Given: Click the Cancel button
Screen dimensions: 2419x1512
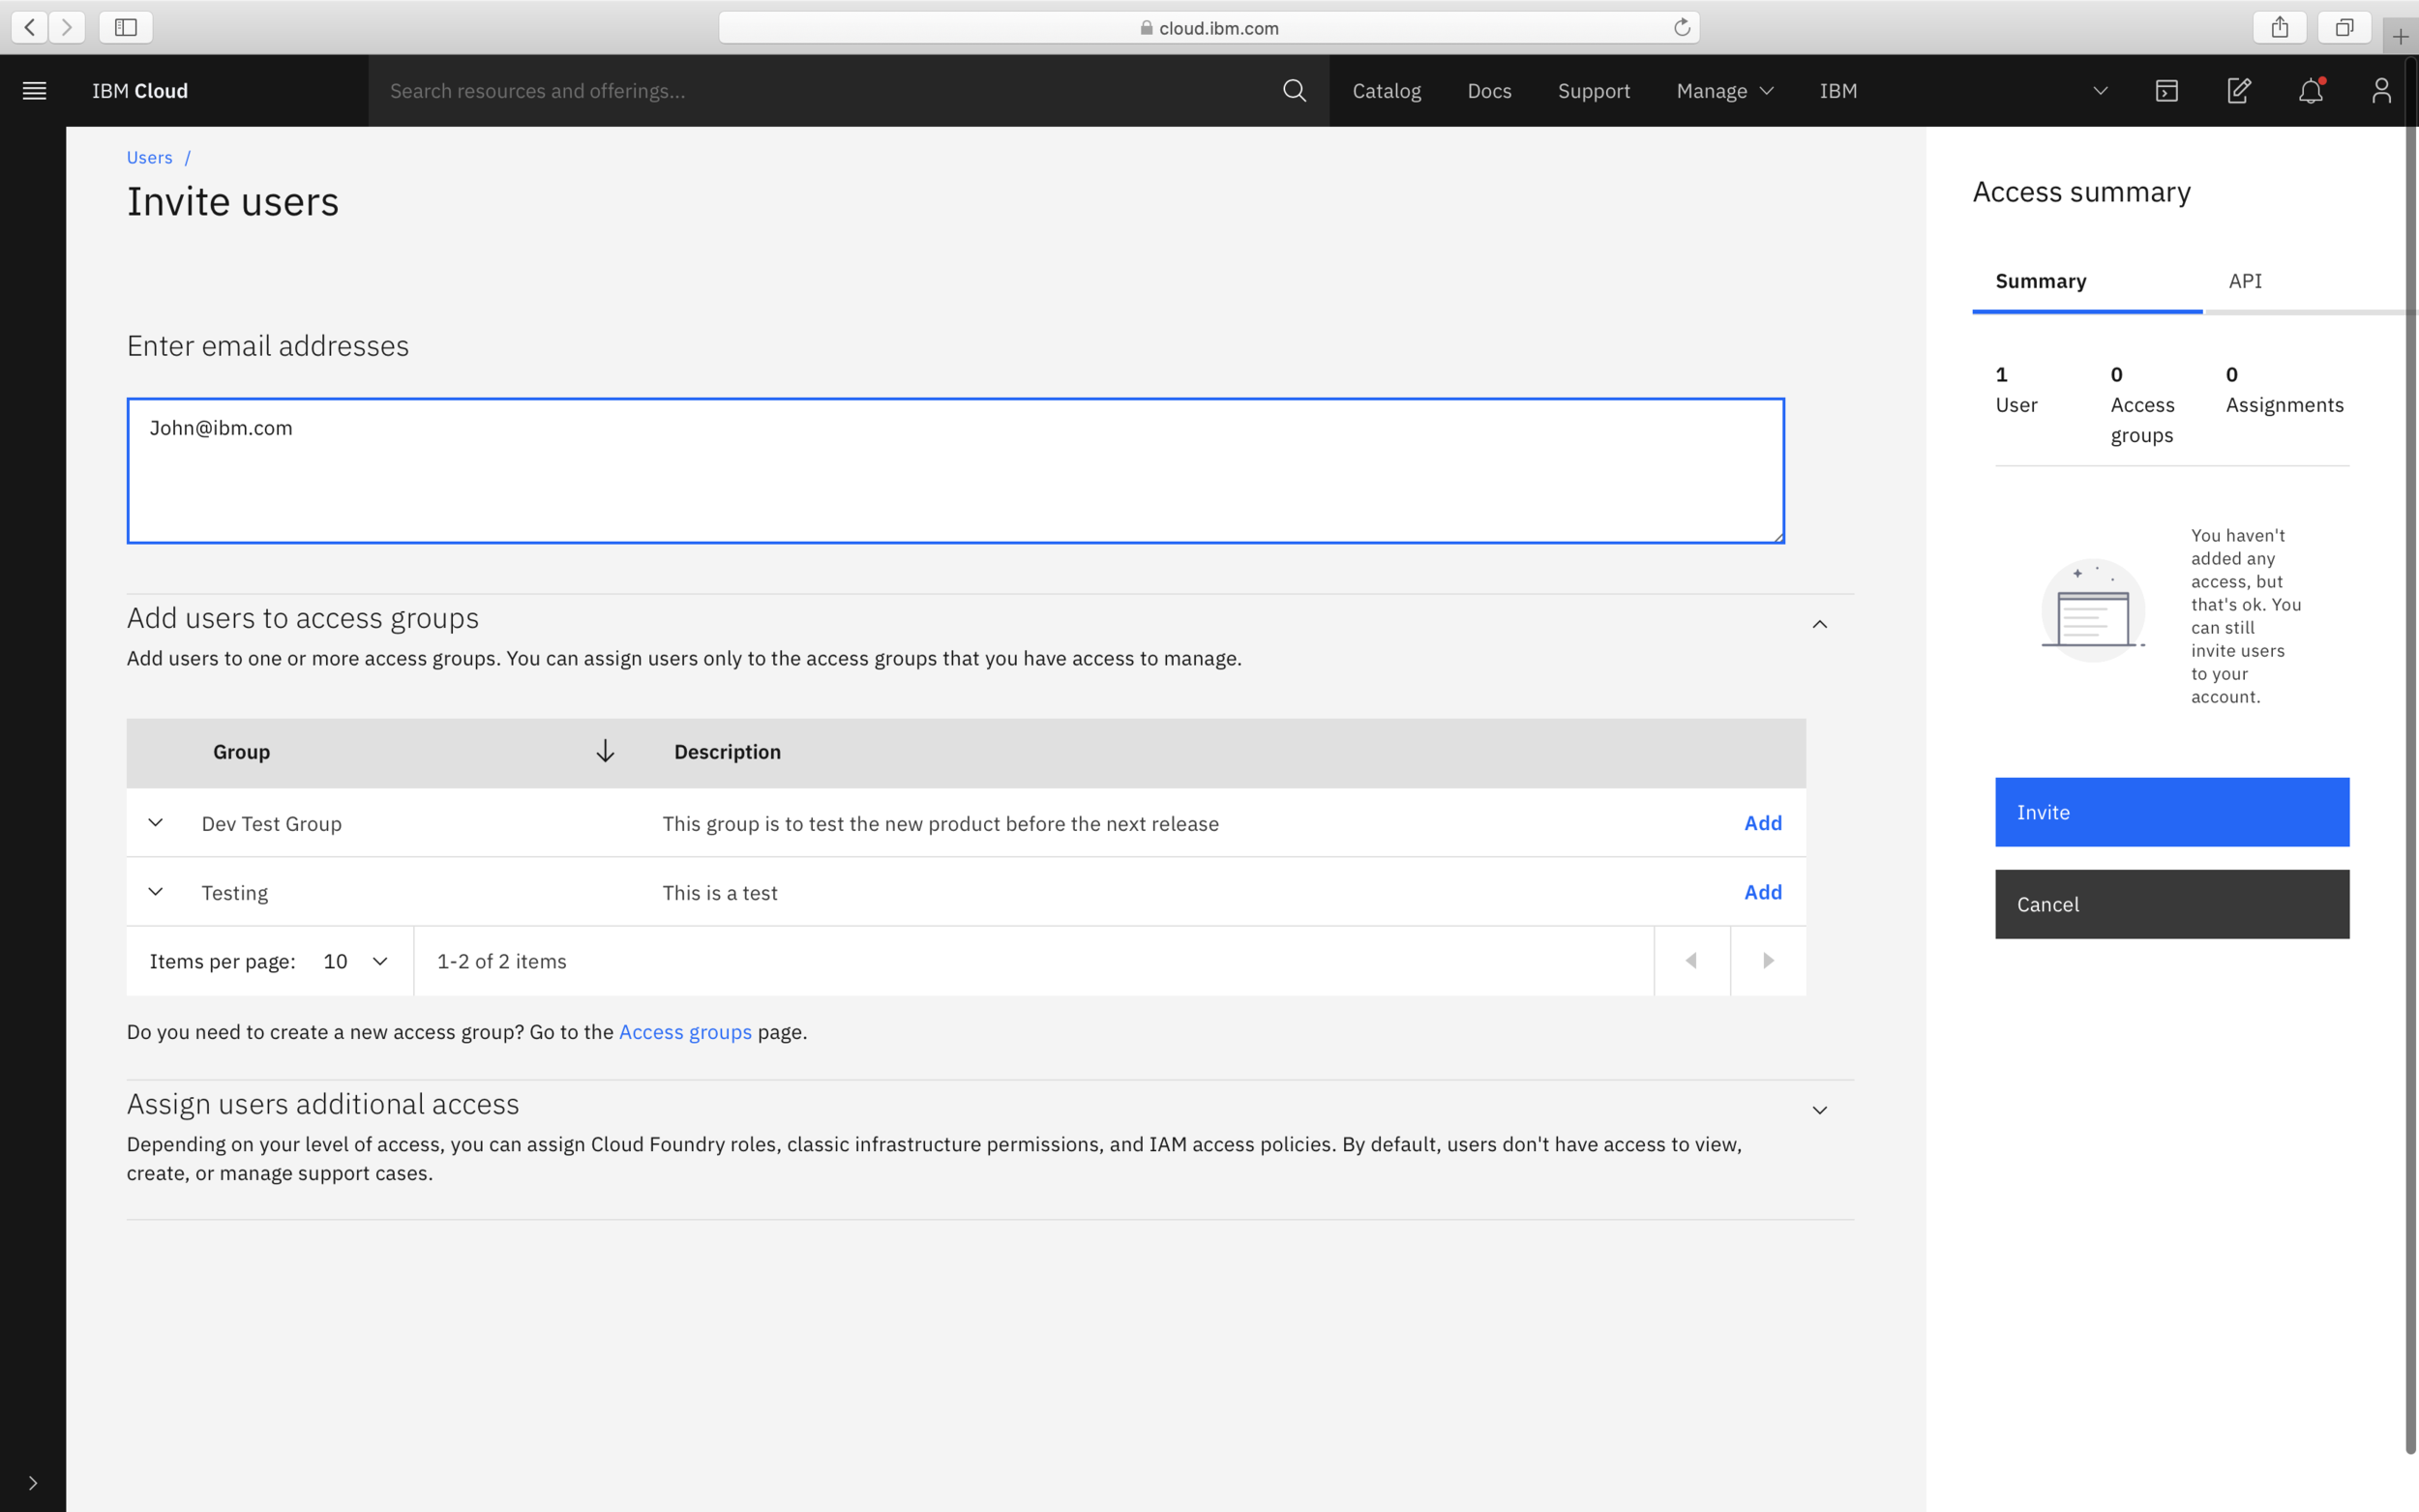Looking at the screenshot, I should click(2172, 904).
